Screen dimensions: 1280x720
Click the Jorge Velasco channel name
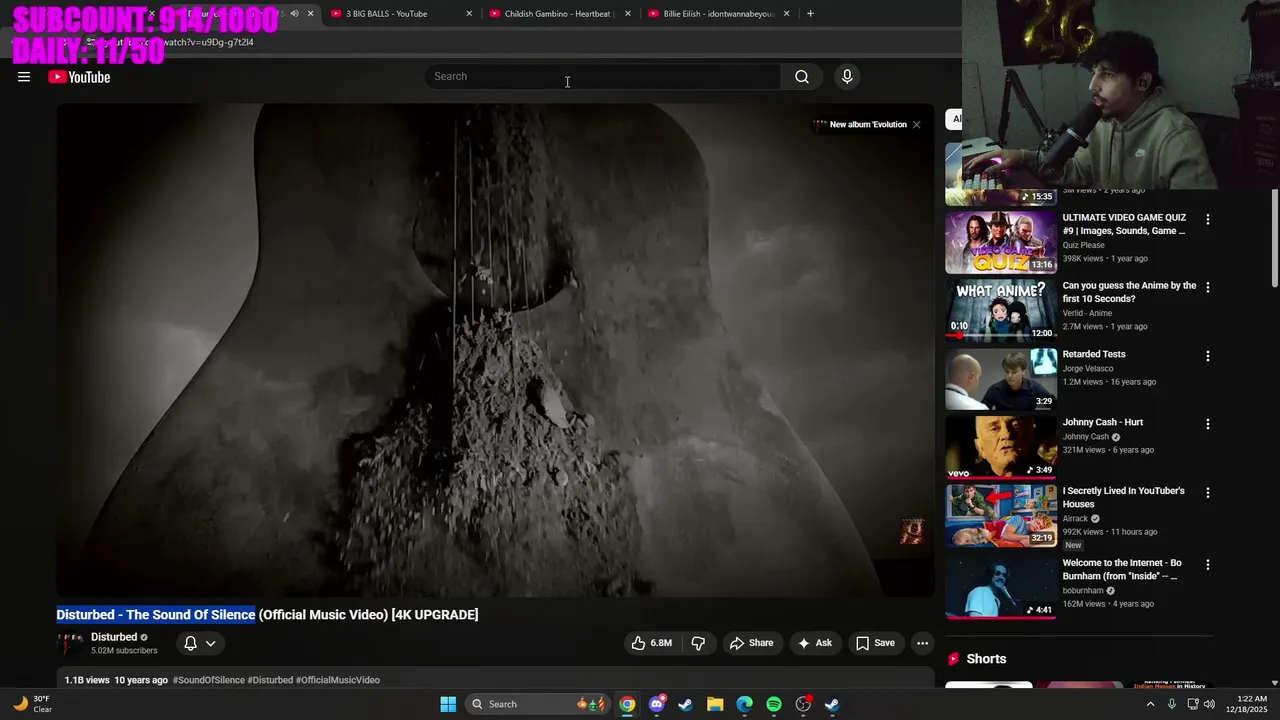point(1088,369)
